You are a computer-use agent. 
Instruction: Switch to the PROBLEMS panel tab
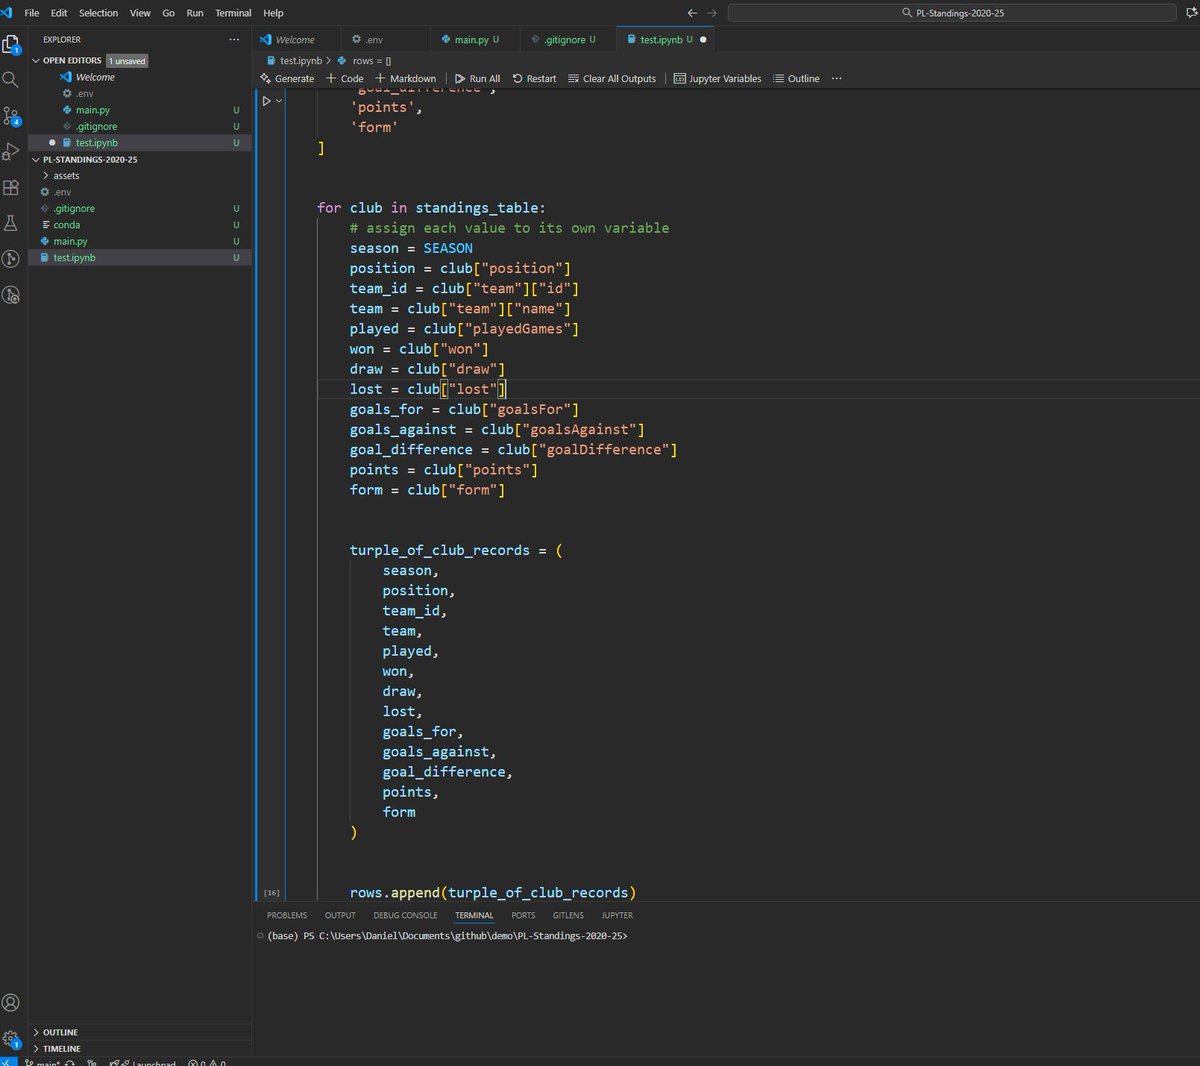tap(287, 915)
